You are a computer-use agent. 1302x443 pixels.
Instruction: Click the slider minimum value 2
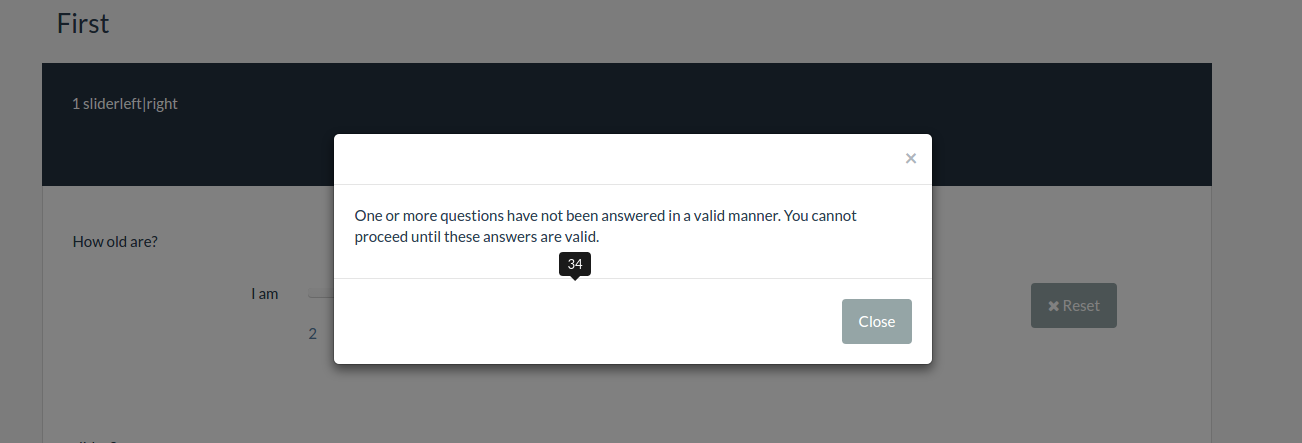coord(313,334)
